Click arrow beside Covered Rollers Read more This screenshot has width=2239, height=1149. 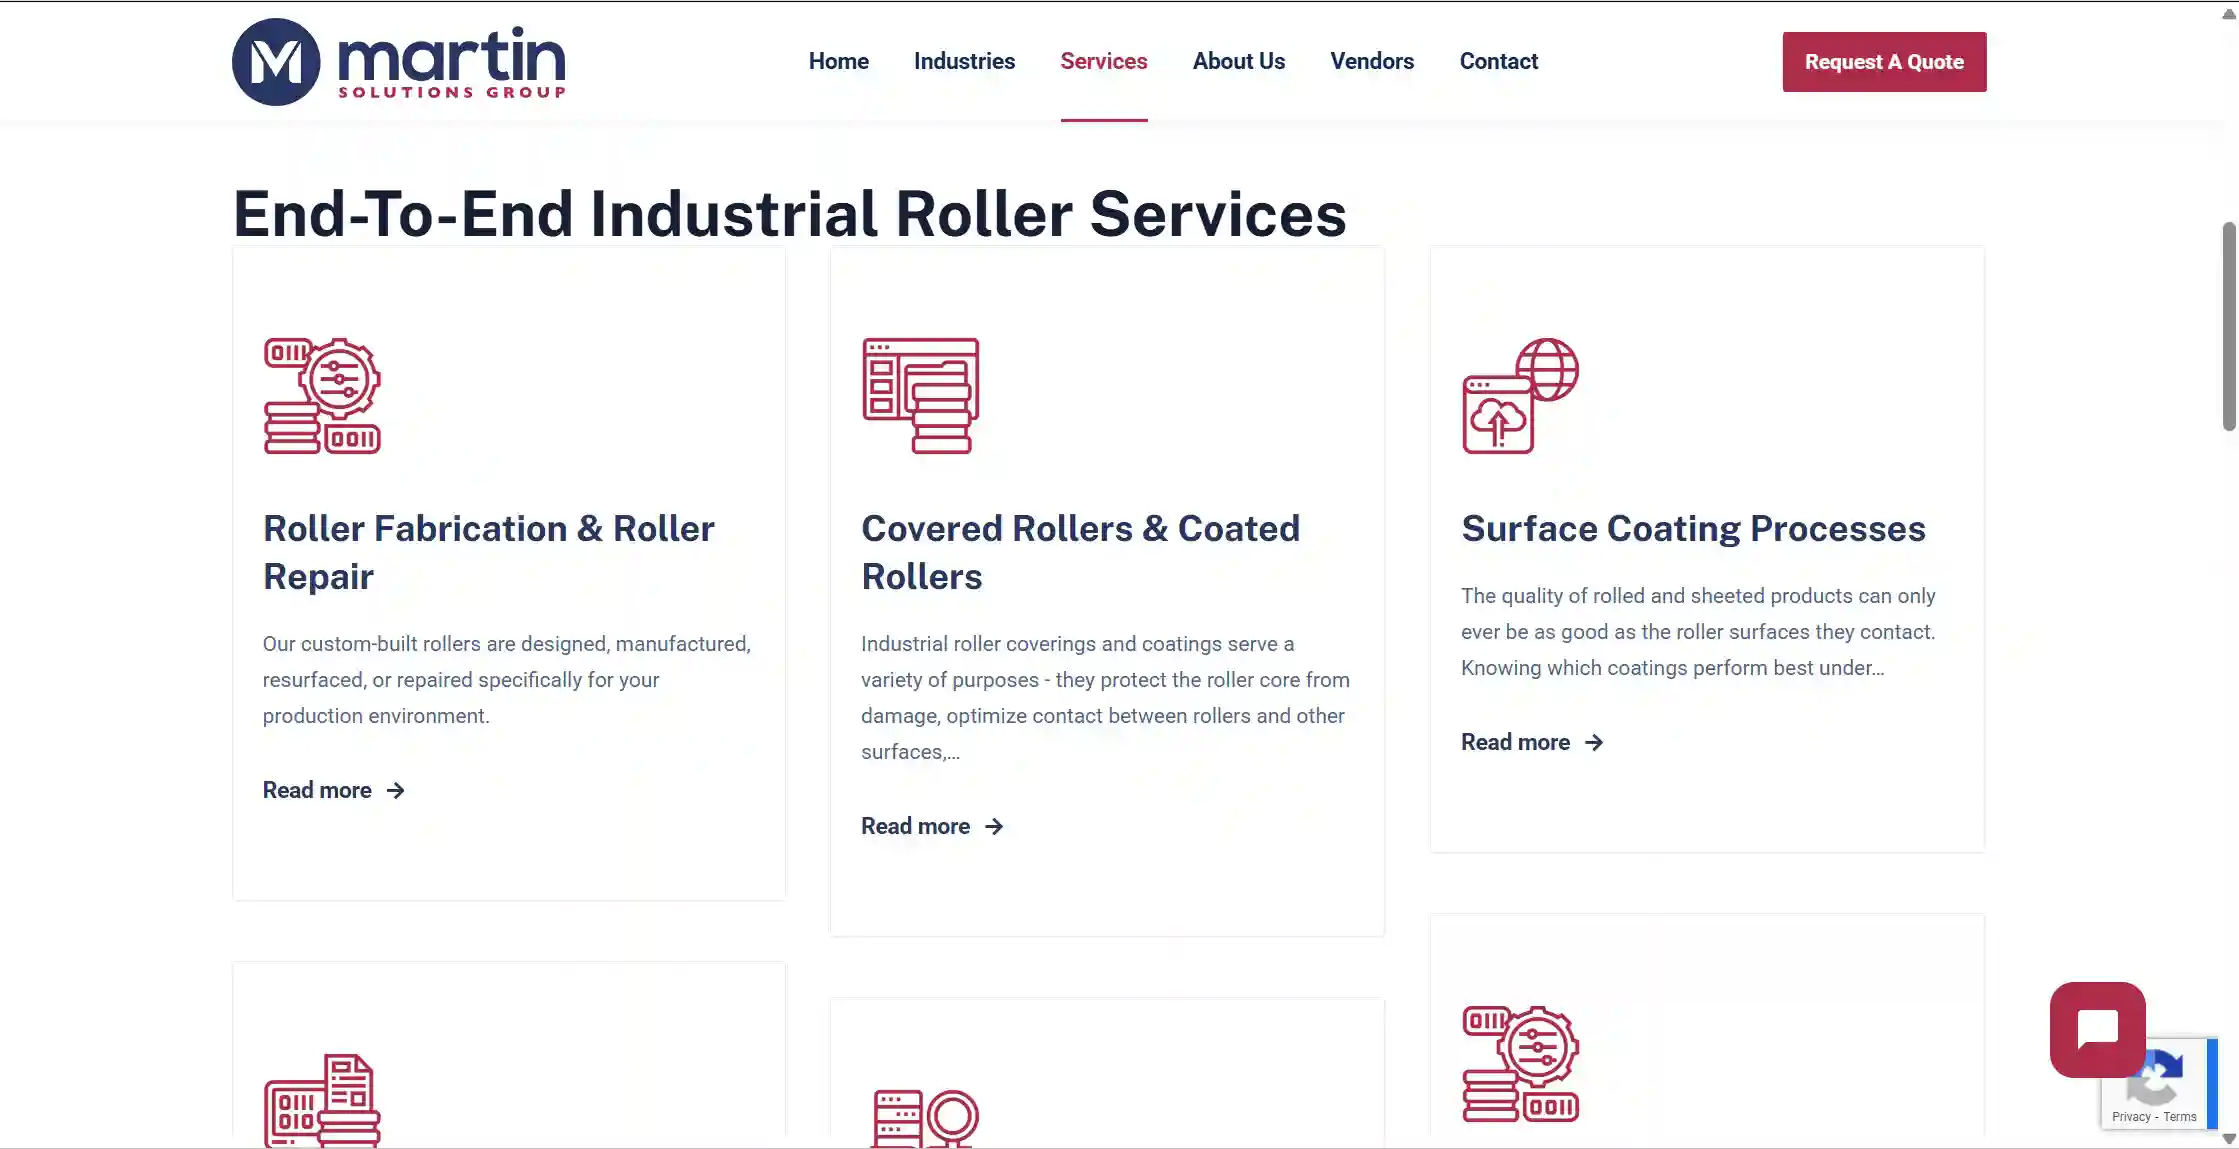[994, 827]
